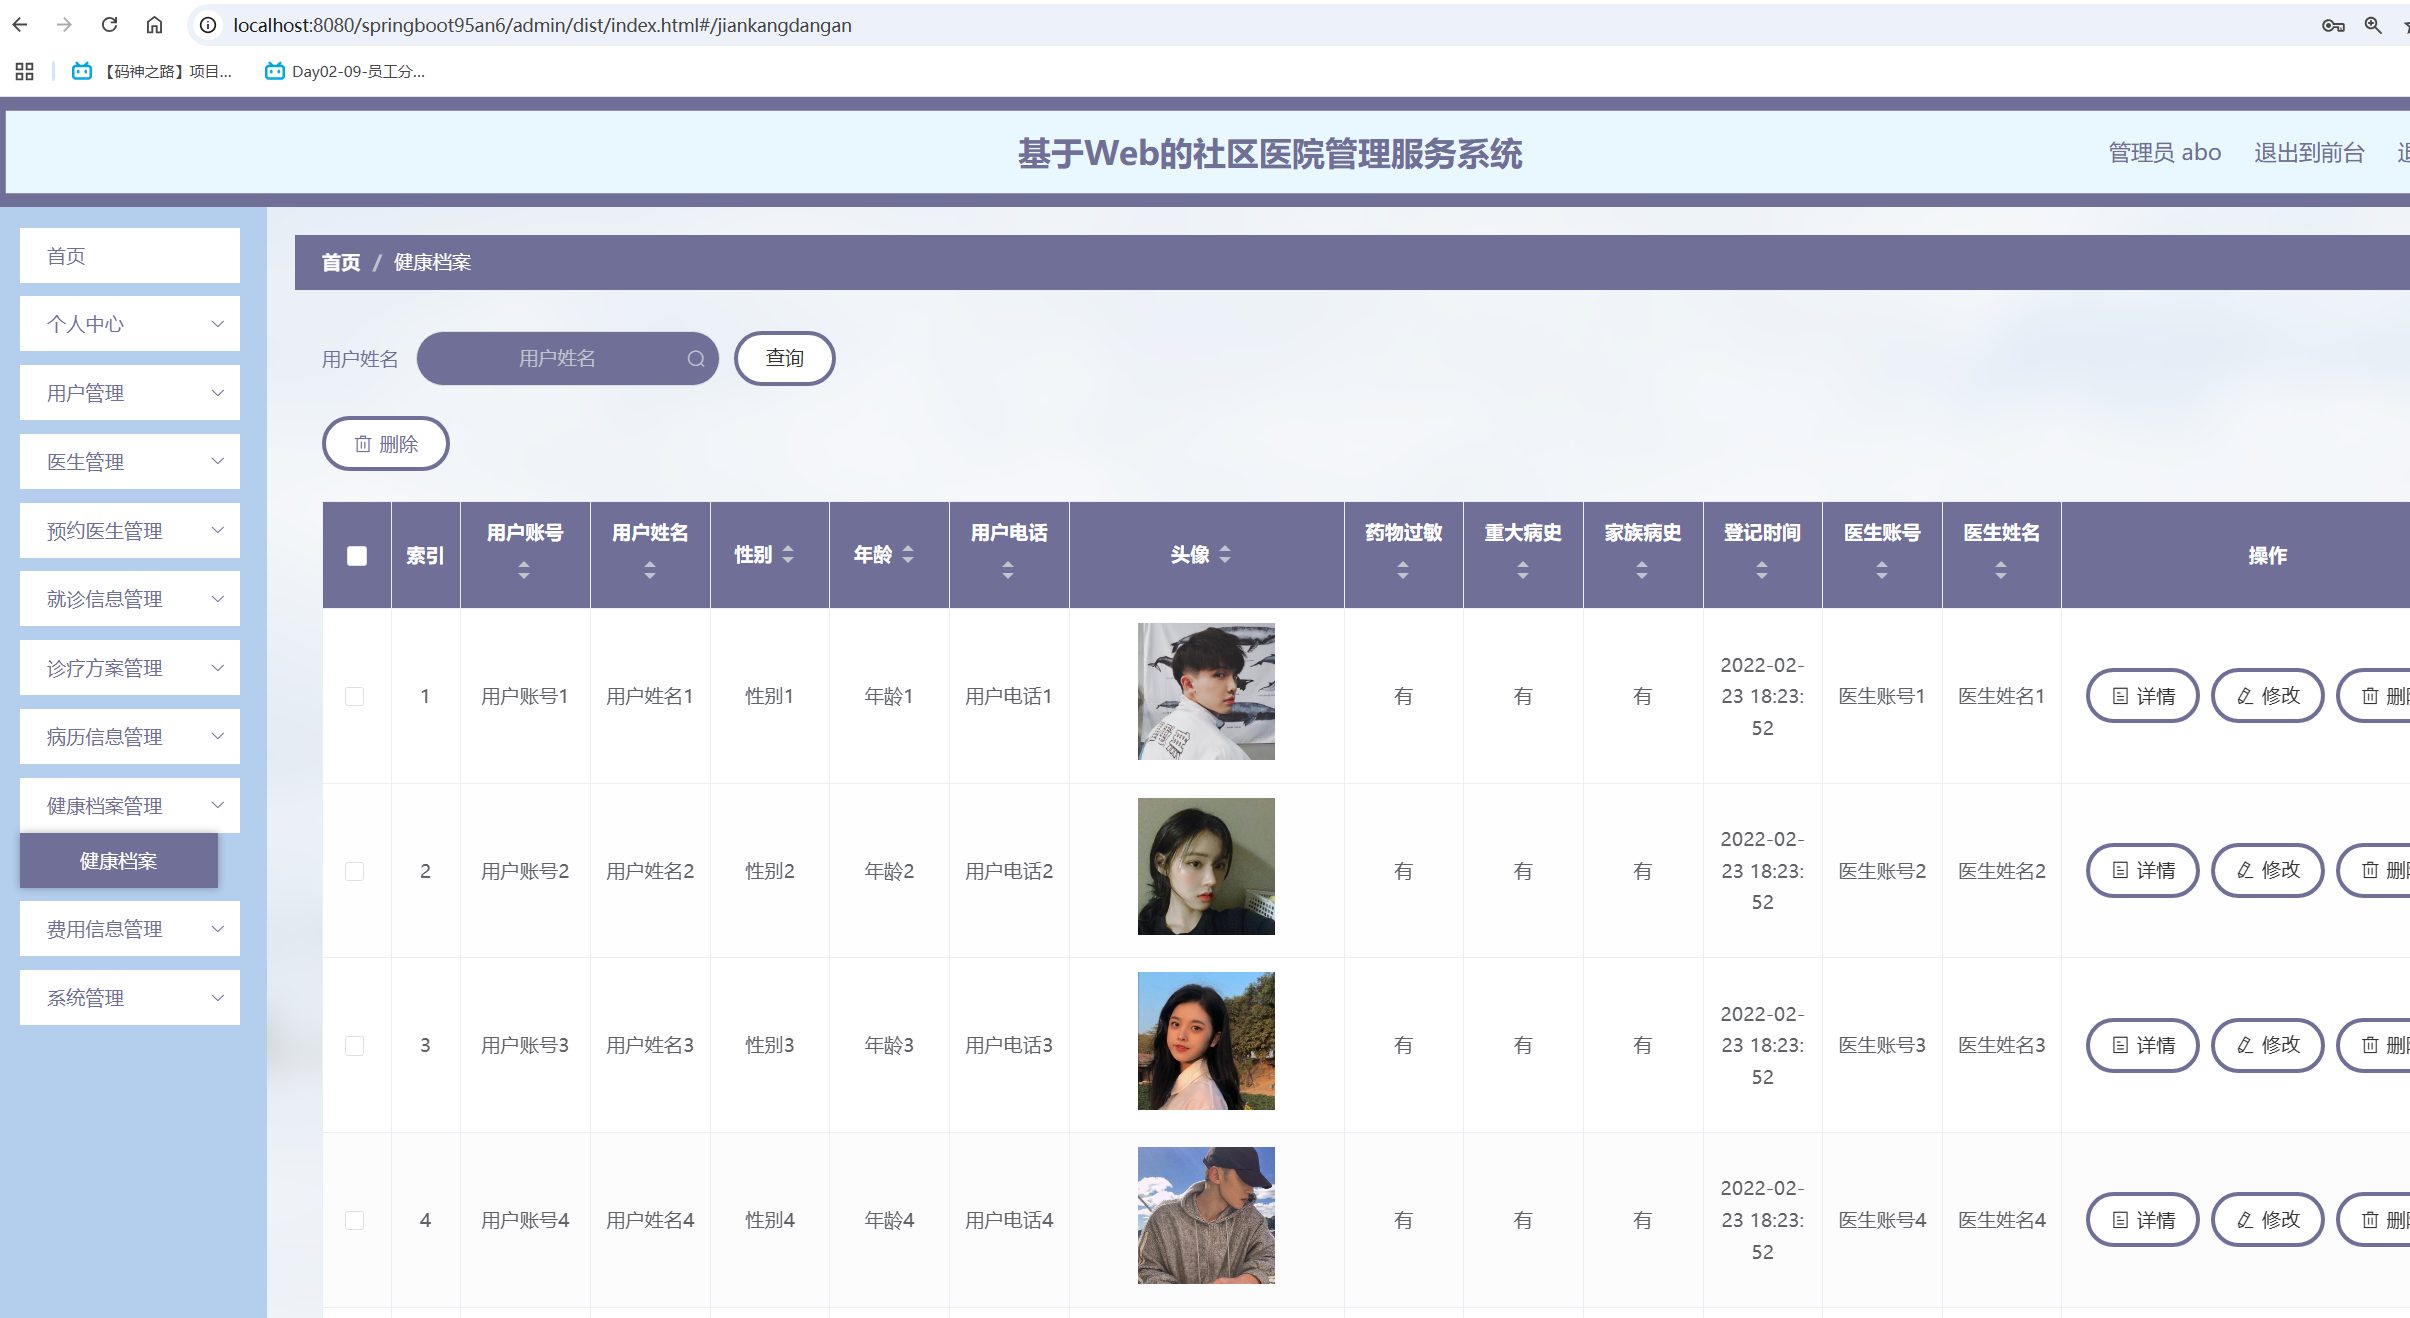Click the search icon in 用户姓名 field
The height and width of the screenshot is (1318, 2410).
pos(696,359)
